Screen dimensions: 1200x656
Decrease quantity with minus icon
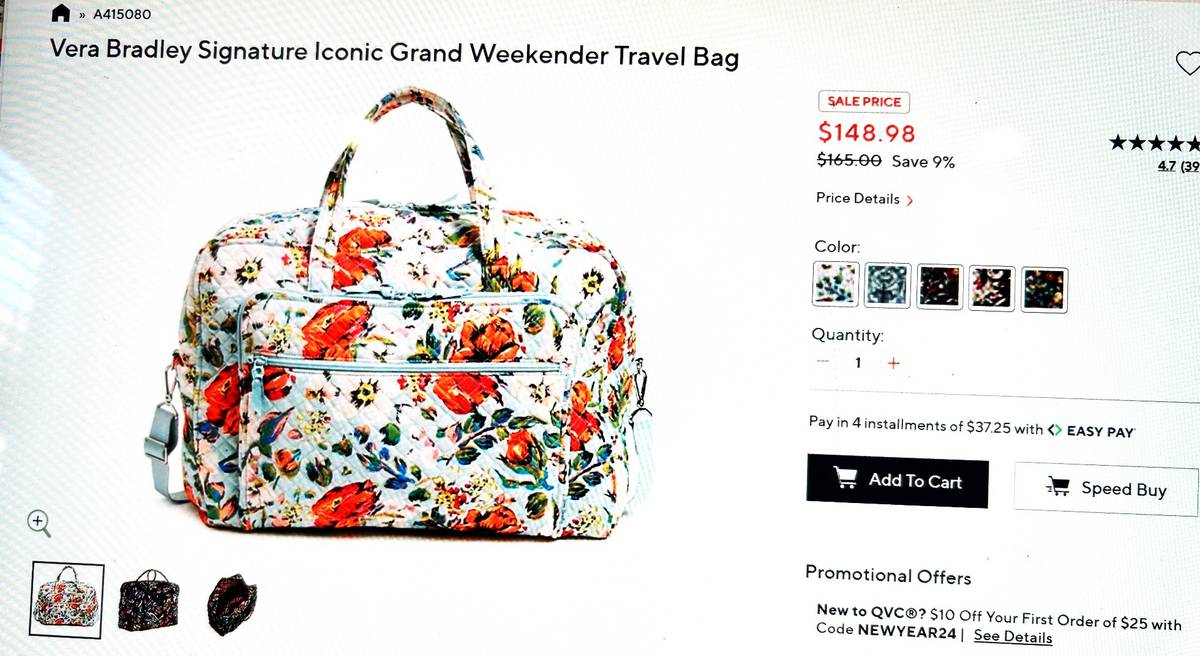point(822,362)
